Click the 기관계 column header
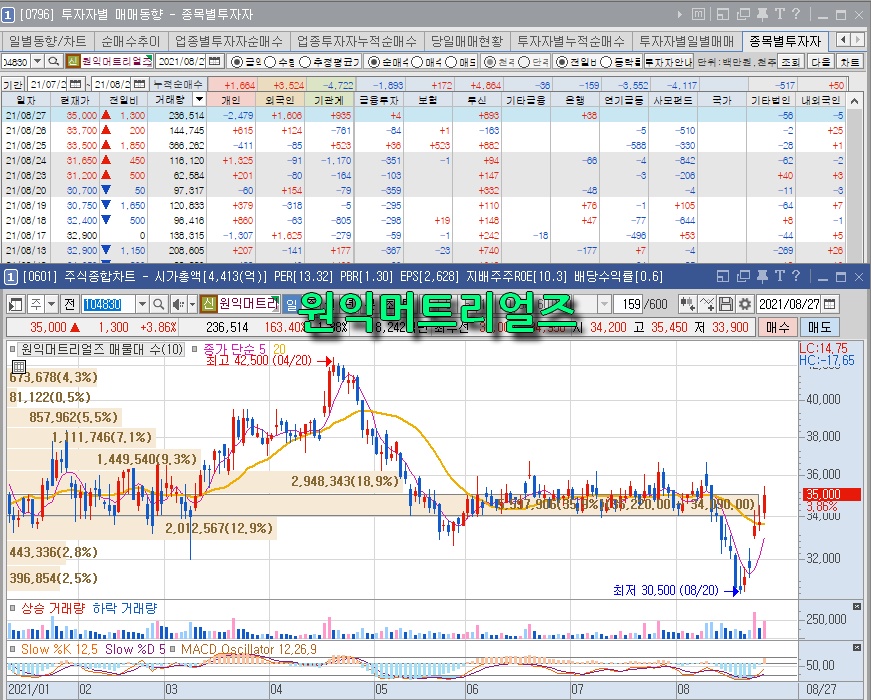The image size is (871, 700). pyautogui.click(x=329, y=100)
